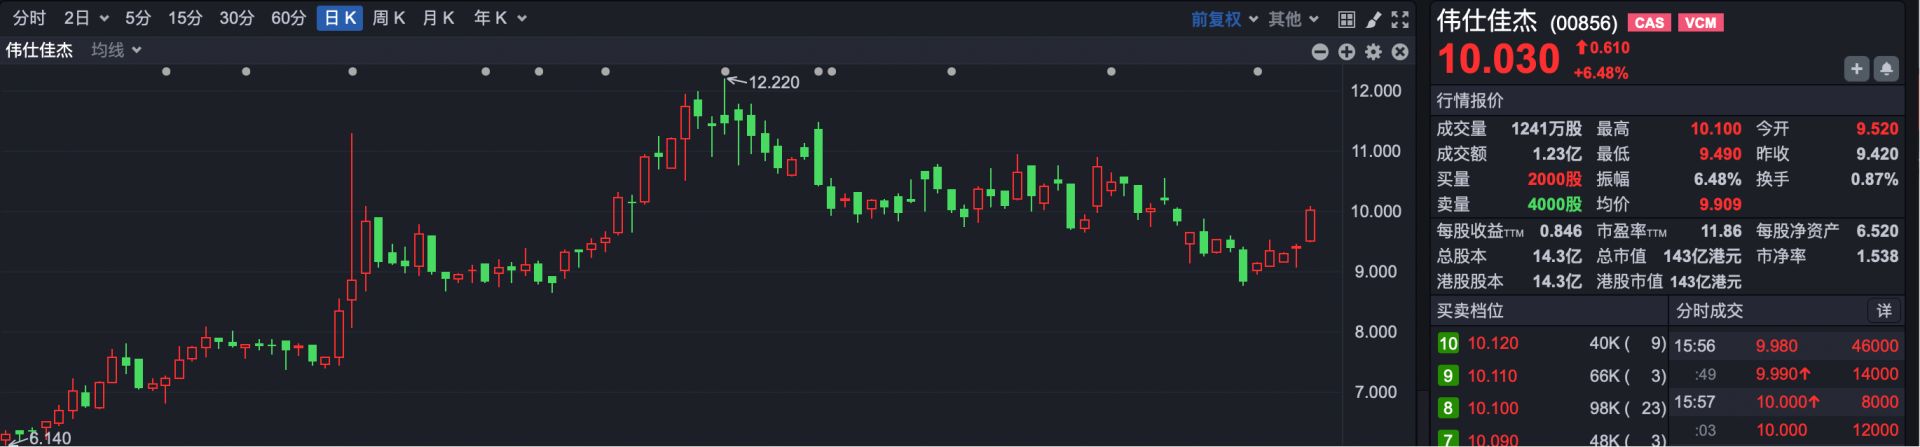The width and height of the screenshot is (1920, 447).
Task: Click the CAS badge
Action: [x=1649, y=23]
